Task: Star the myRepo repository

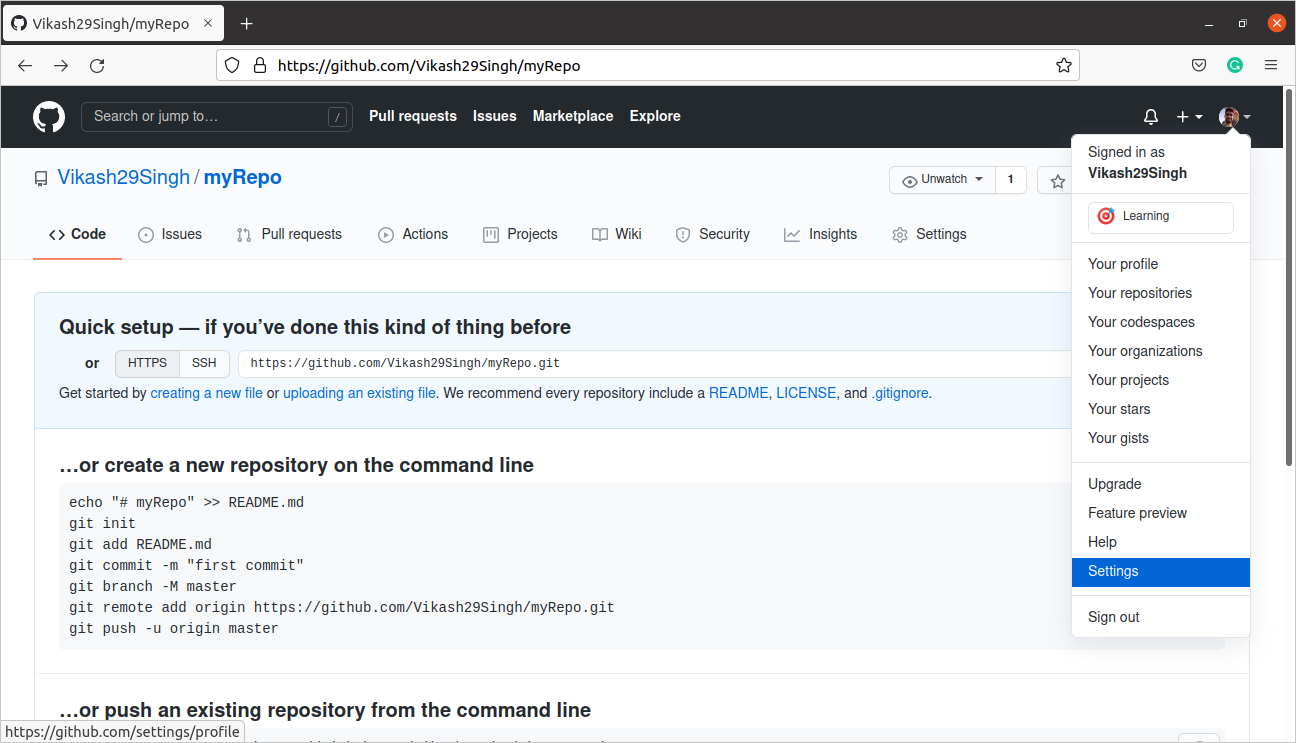Action: pyautogui.click(x=1057, y=180)
